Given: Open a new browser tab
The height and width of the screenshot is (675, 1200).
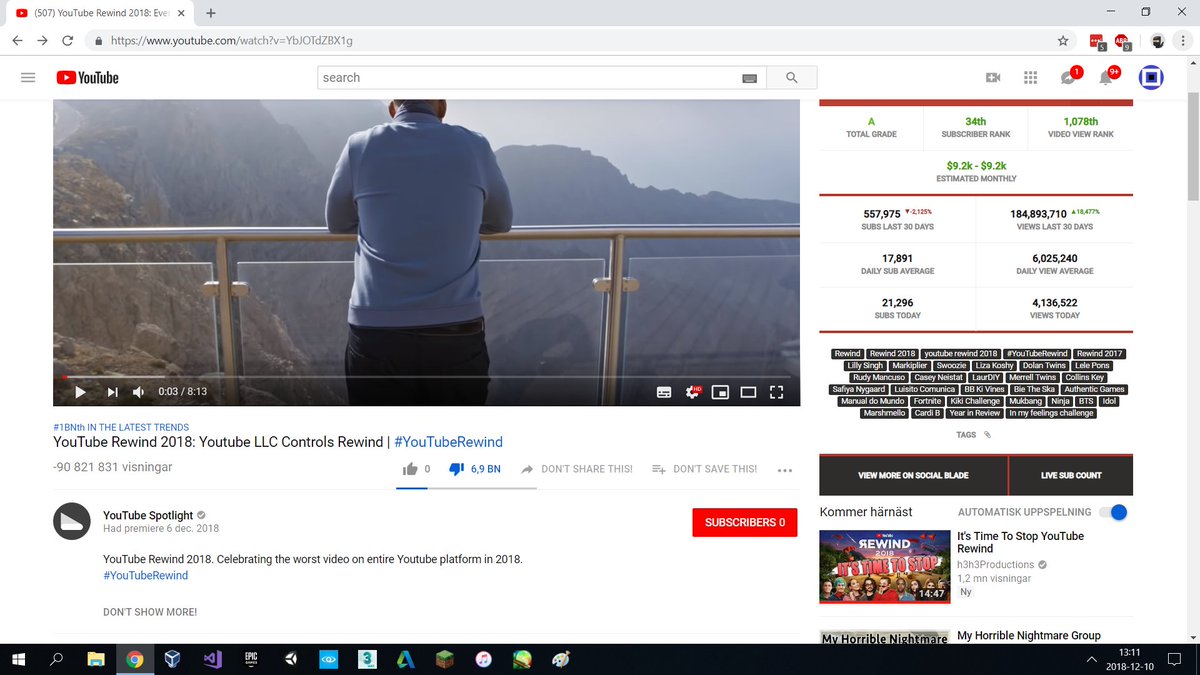Looking at the screenshot, I should [x=211, y=13].
